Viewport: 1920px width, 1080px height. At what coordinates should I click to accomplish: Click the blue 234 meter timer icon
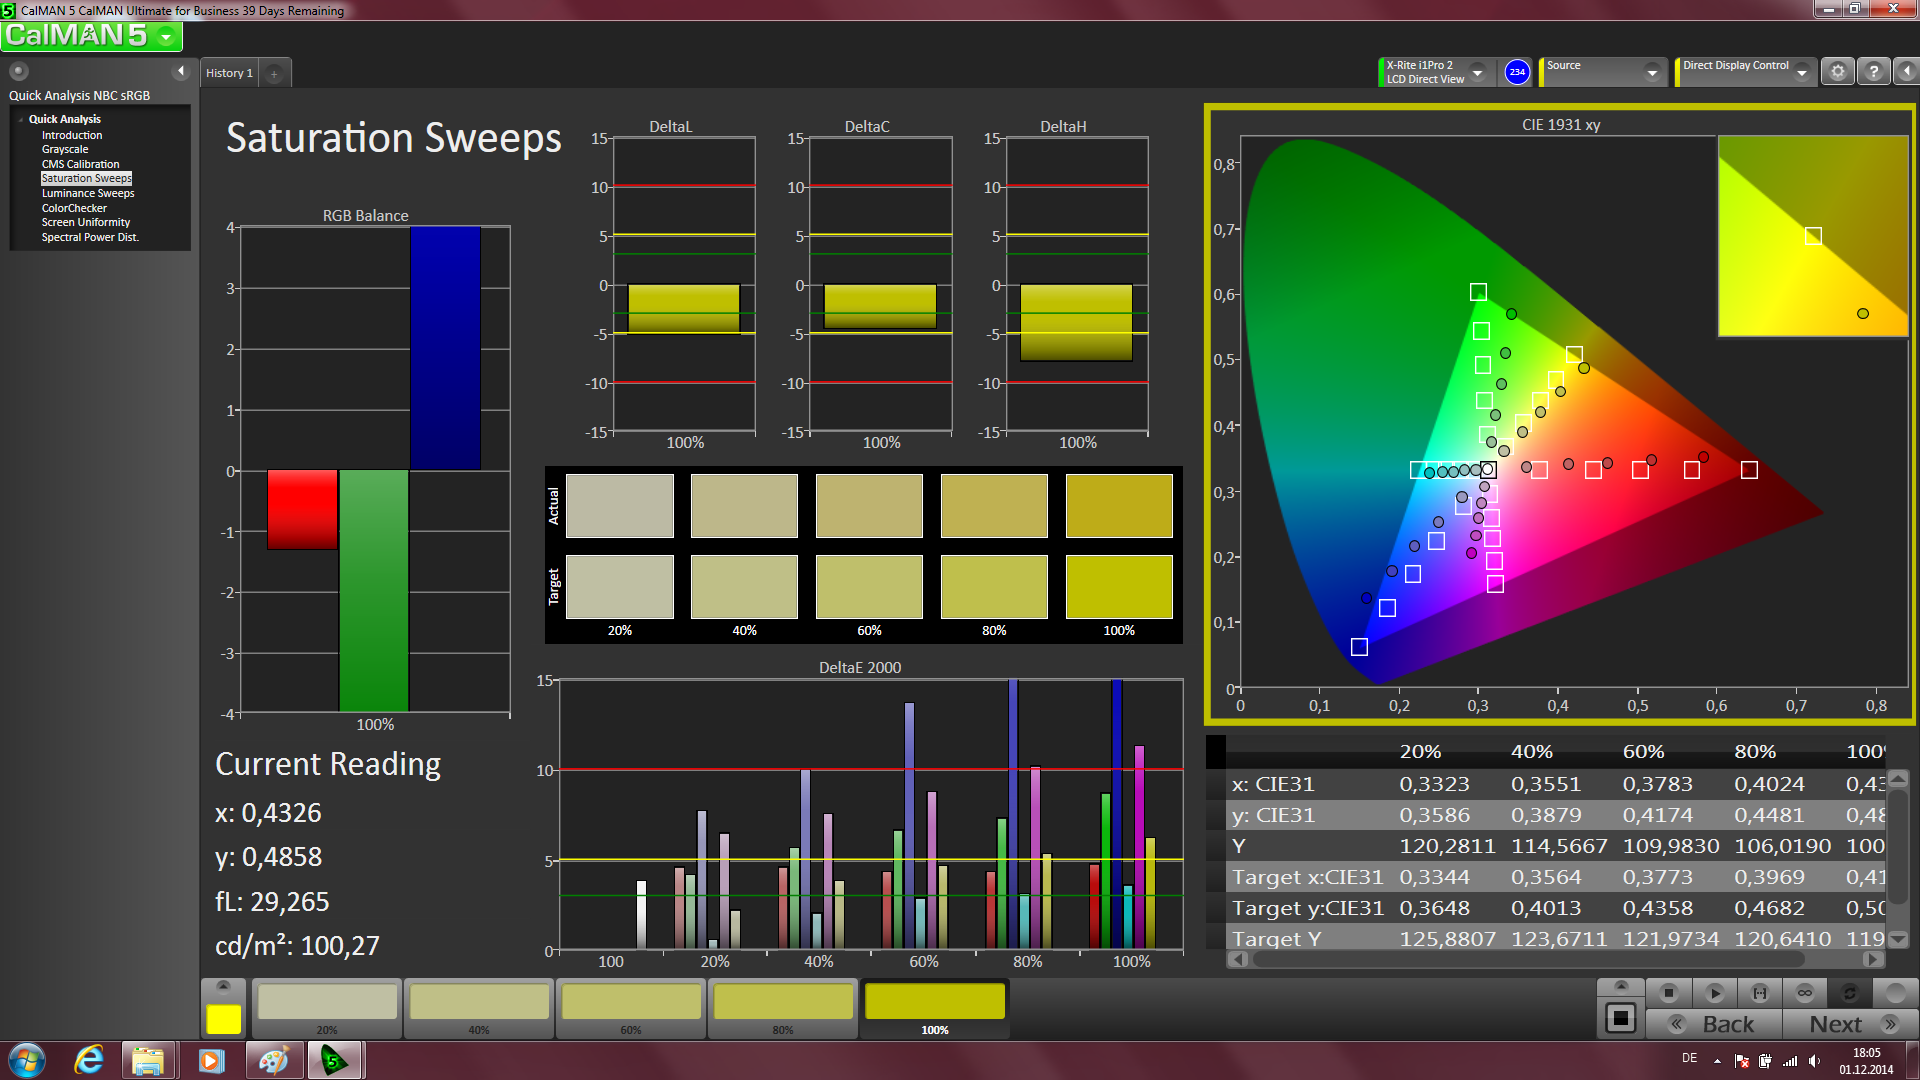[x=1517, y=72]
